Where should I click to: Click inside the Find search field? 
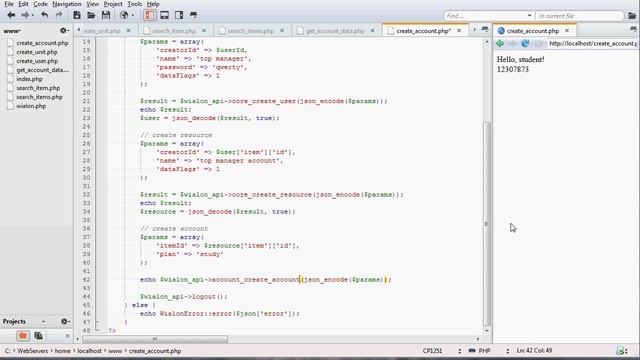485,16
